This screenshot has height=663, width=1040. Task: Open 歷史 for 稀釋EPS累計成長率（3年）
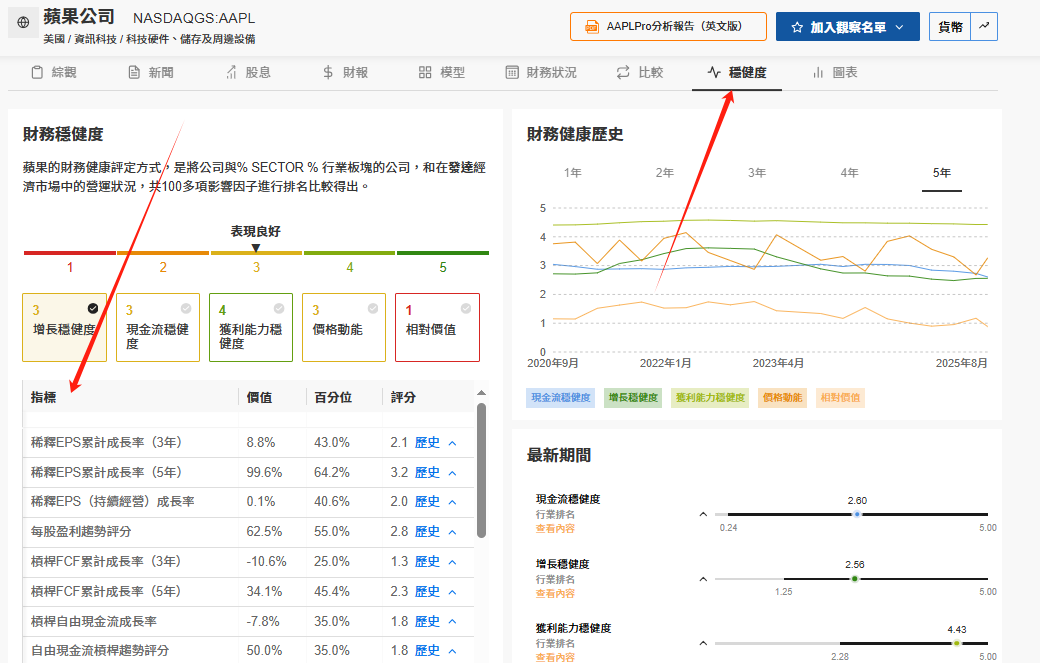pos(427,443)
